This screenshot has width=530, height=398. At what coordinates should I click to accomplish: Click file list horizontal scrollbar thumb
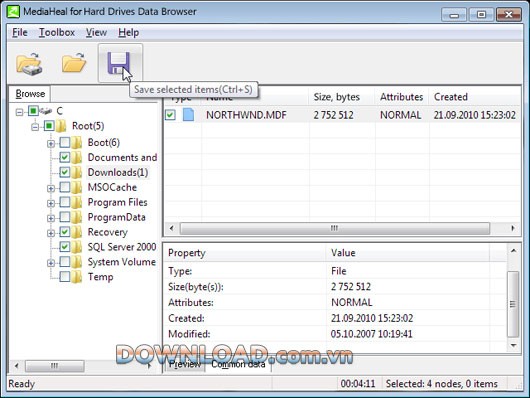point(335,228)
